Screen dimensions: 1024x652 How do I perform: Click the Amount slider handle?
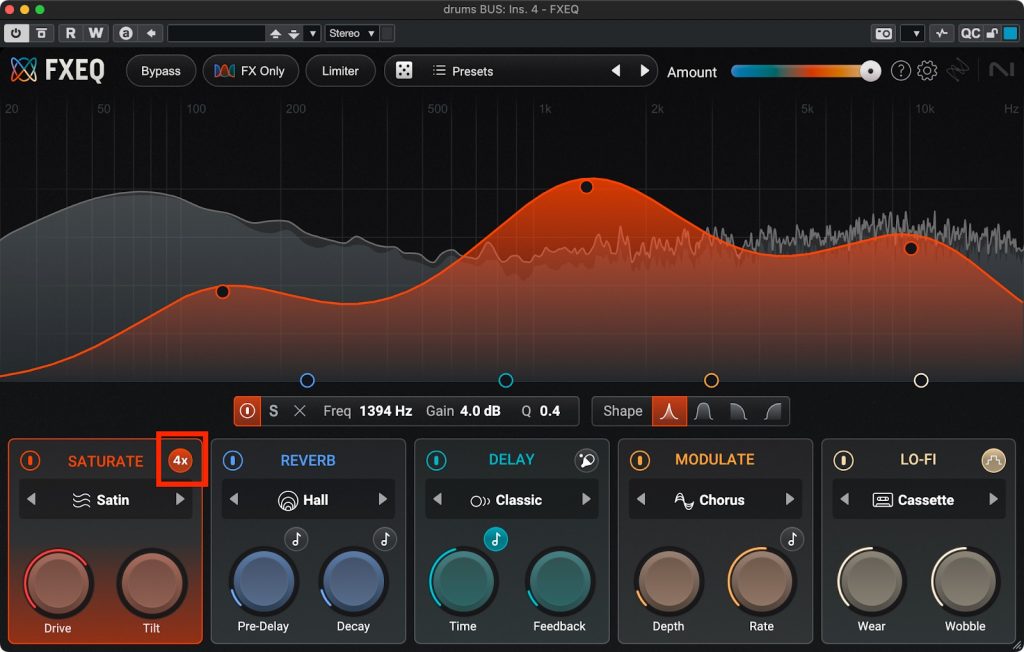(x=871, y=71)
